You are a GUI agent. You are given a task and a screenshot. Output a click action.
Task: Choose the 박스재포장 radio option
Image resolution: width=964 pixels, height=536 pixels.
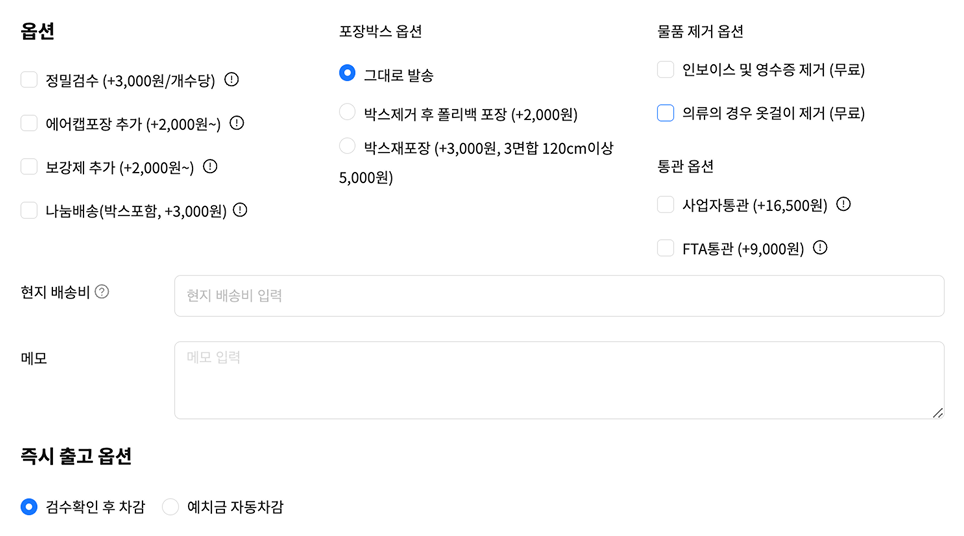(347, 146)
